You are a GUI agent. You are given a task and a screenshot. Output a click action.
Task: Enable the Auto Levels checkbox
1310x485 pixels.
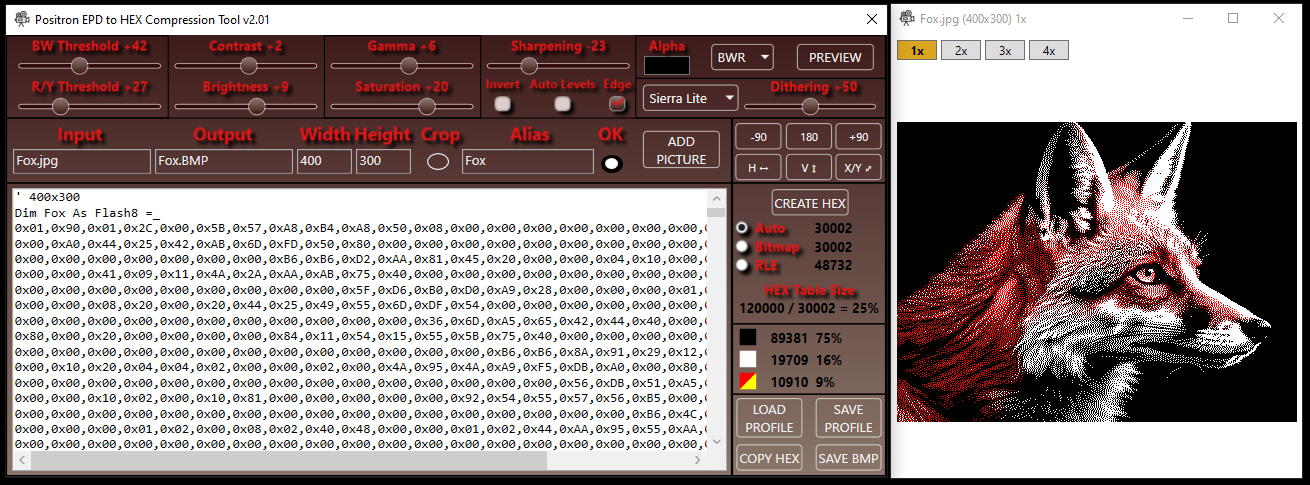pos(563,103)
